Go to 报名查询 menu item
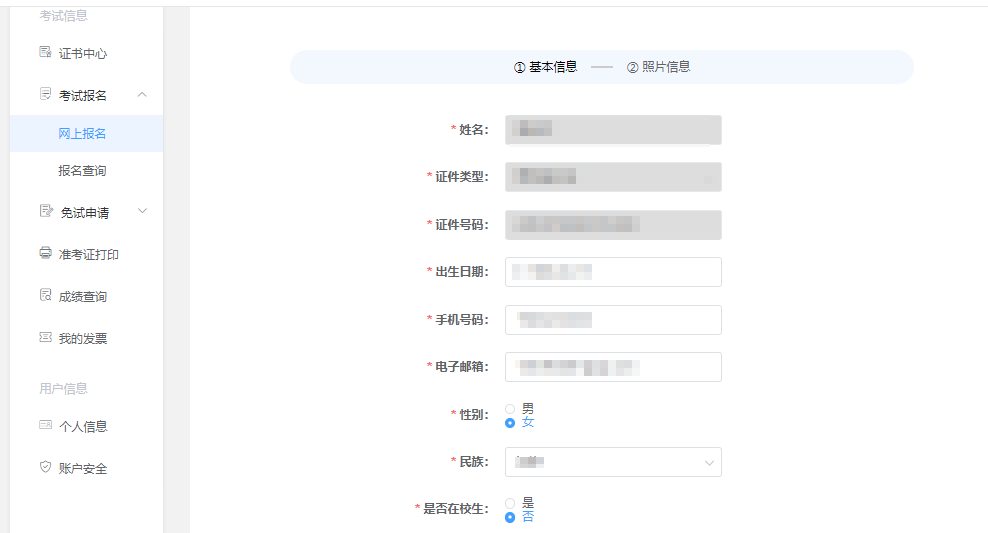988x533 pixels. [x=82, y=171]
